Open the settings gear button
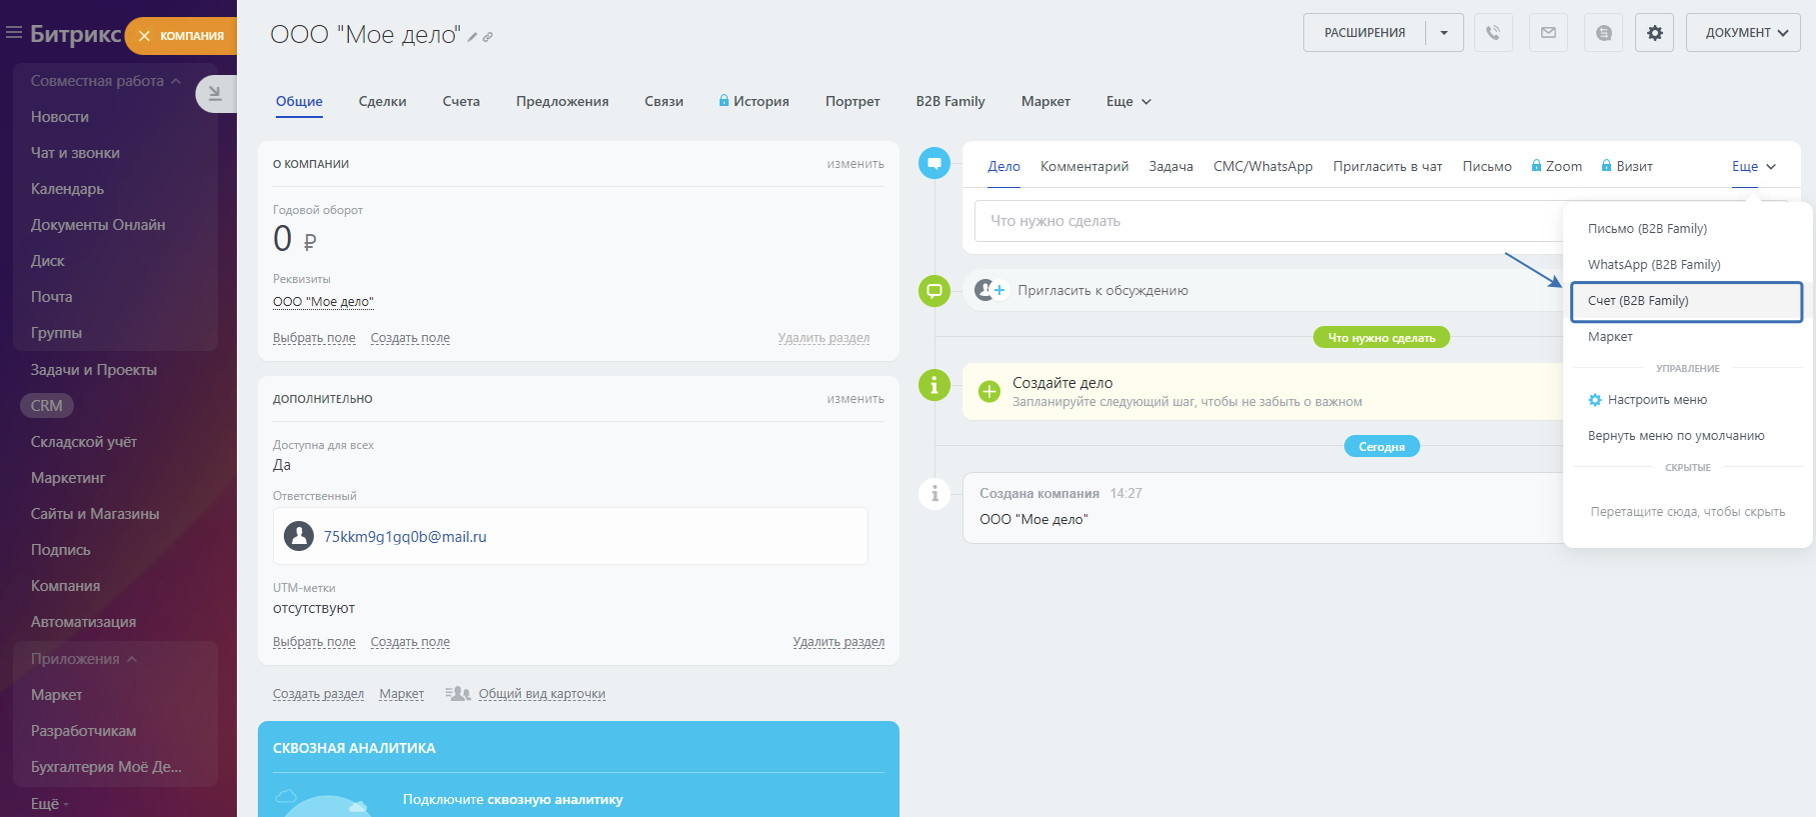 (x=1655, y=33)
